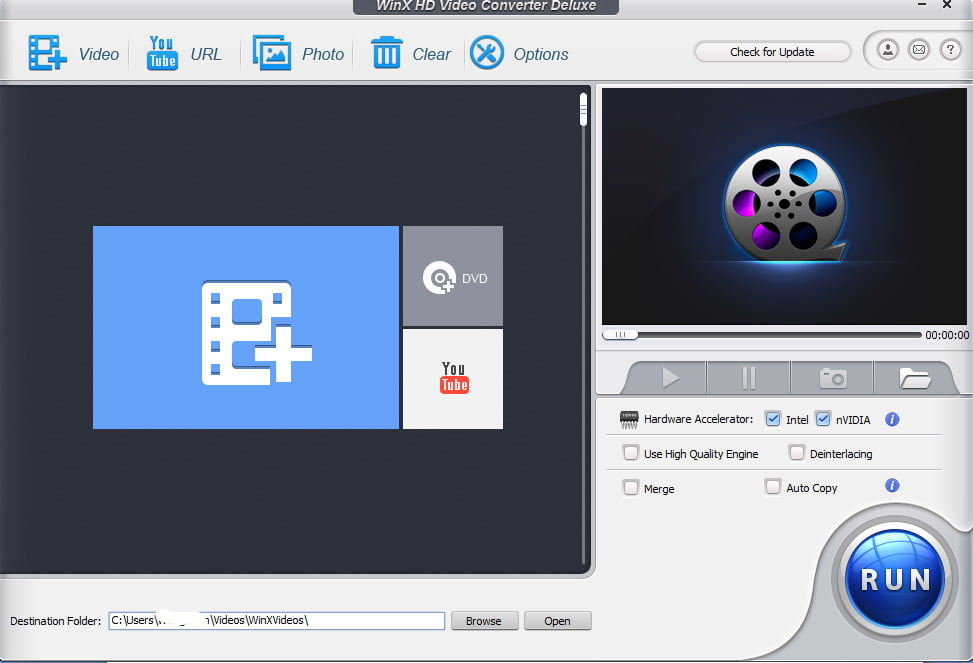Viewport: 973px width, 663px height.
Task: Click the Options toolbar label
Action: tap(540, 55)
